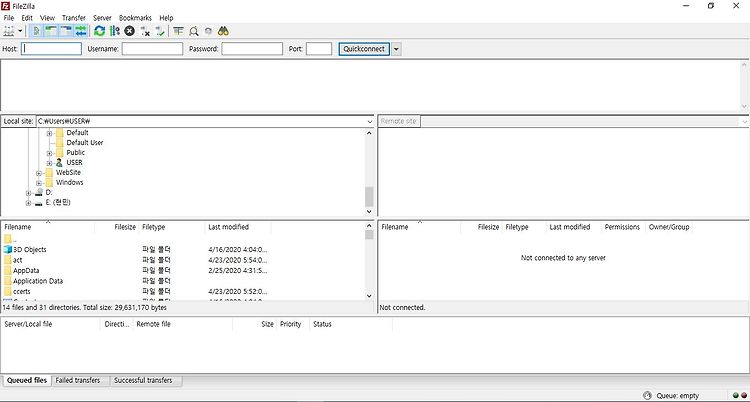This screenshot has width=750, height=402.
Task: Toggle remote directory tree display
Action: [x=66, y=31]
